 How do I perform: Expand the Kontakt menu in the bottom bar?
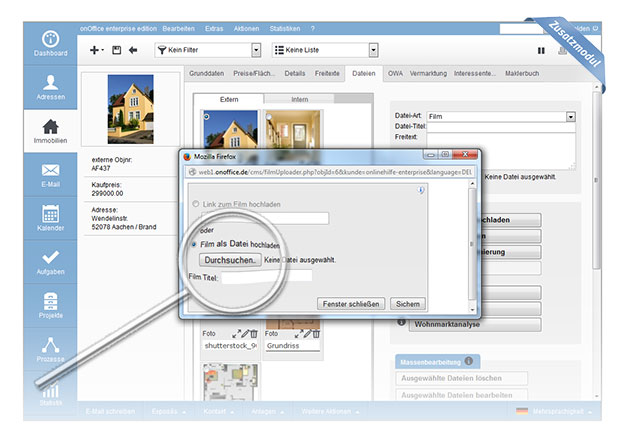tap(218, 411)
